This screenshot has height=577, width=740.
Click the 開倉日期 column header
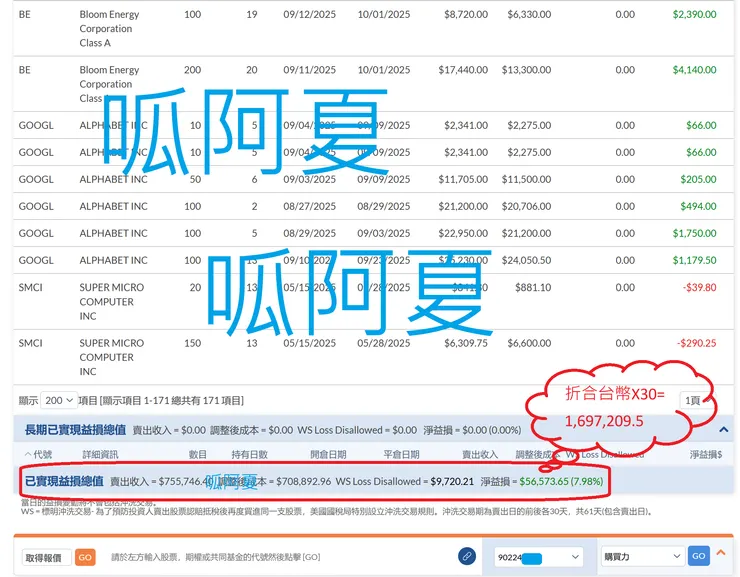328,454
